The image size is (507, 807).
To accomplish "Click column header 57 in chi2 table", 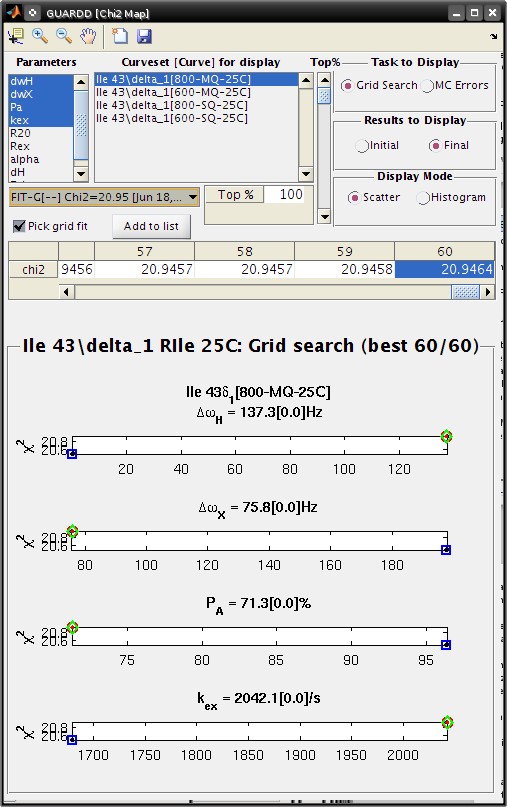I will click(144, 251).
